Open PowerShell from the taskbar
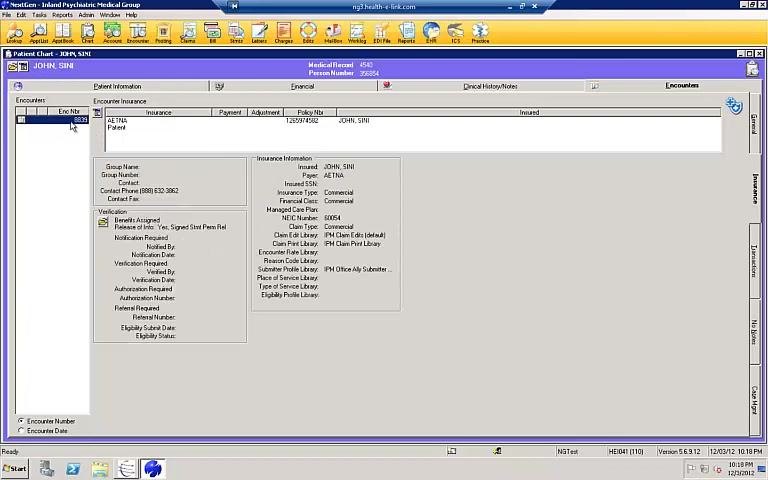 73,469
